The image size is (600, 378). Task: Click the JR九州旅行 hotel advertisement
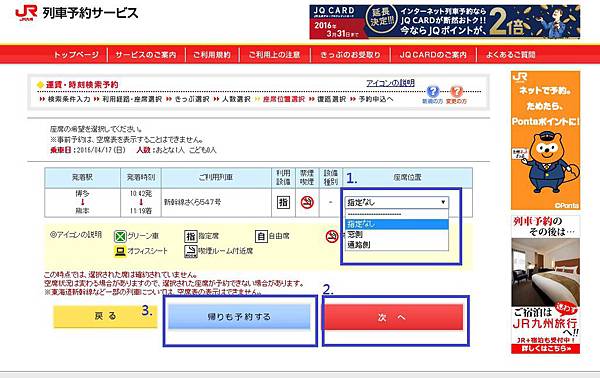tap(545, 284)
